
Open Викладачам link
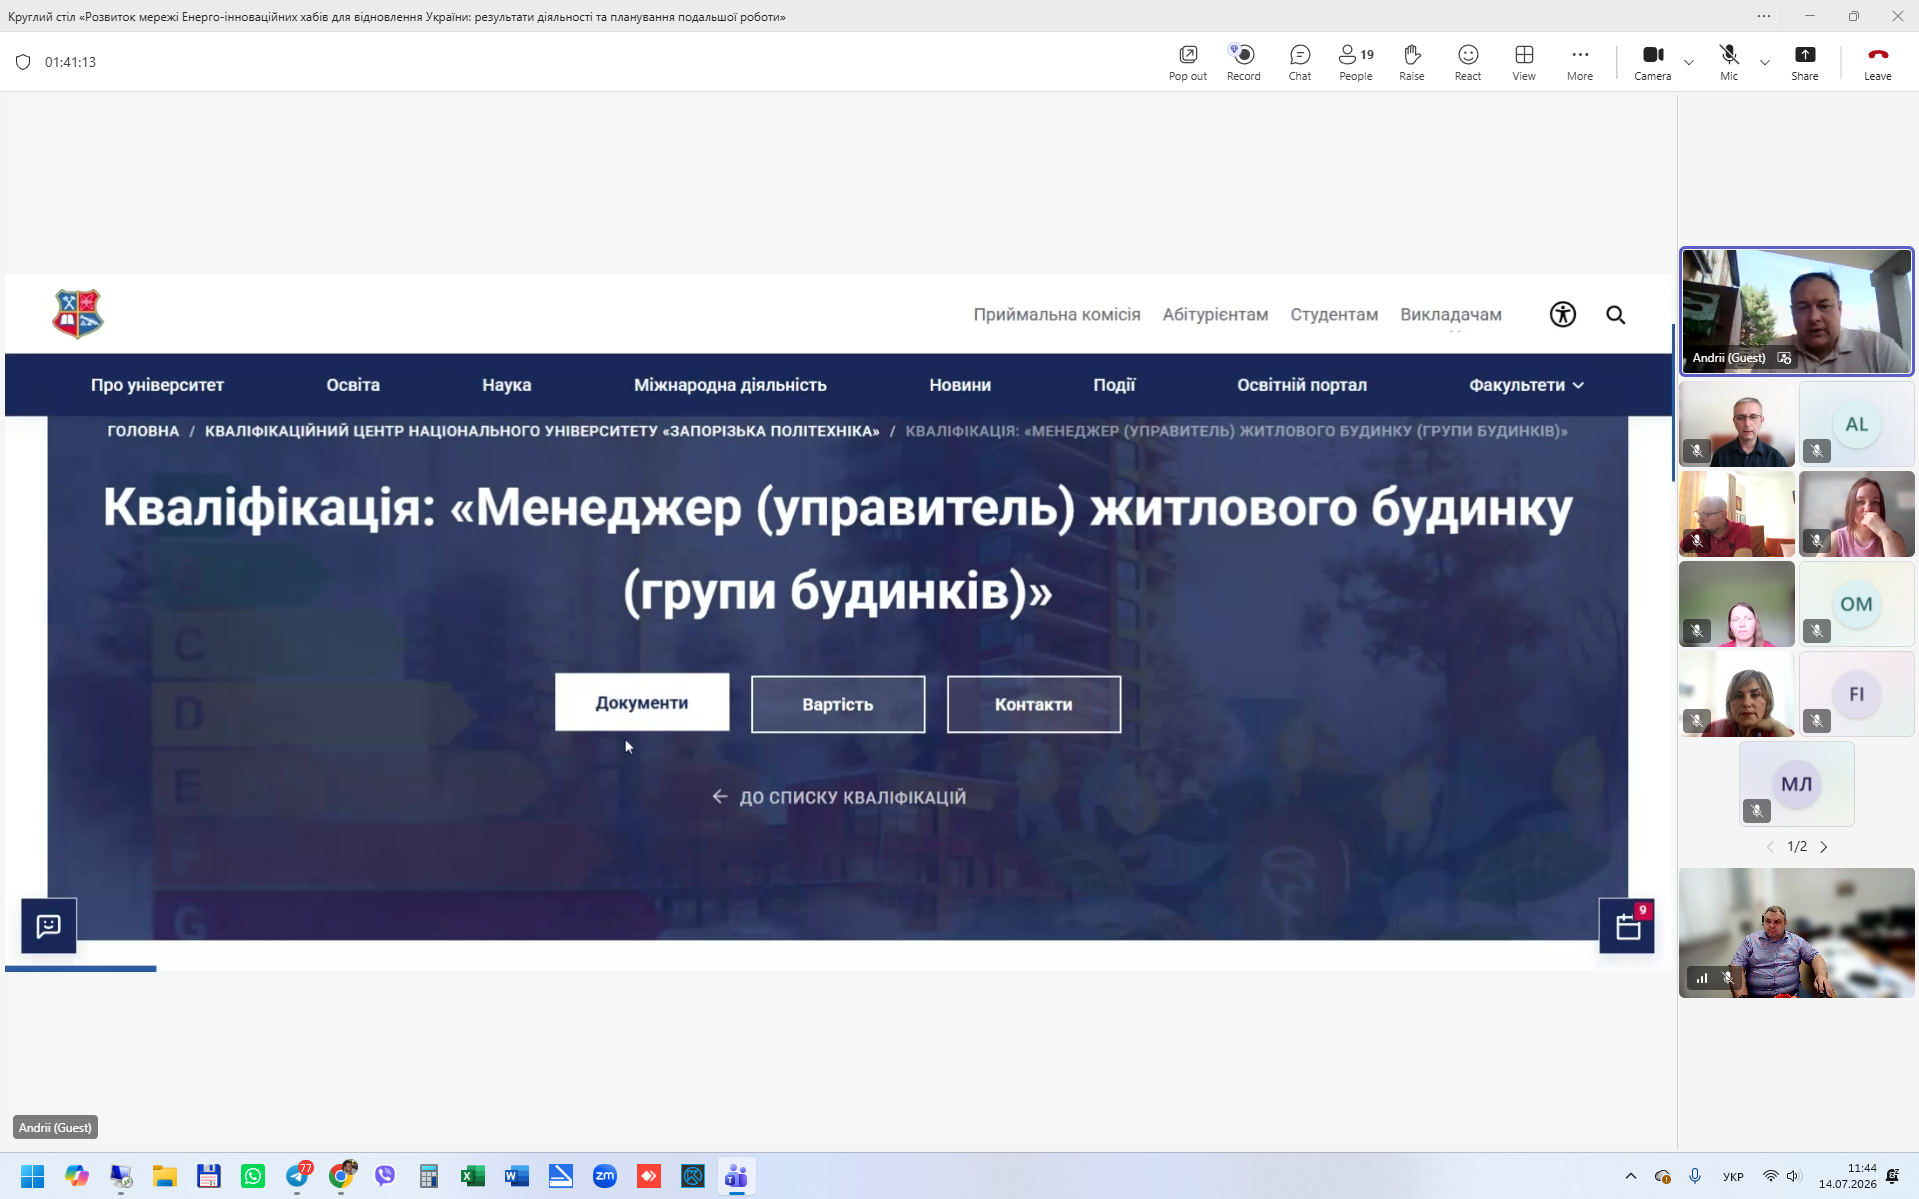pos(1450,314)
